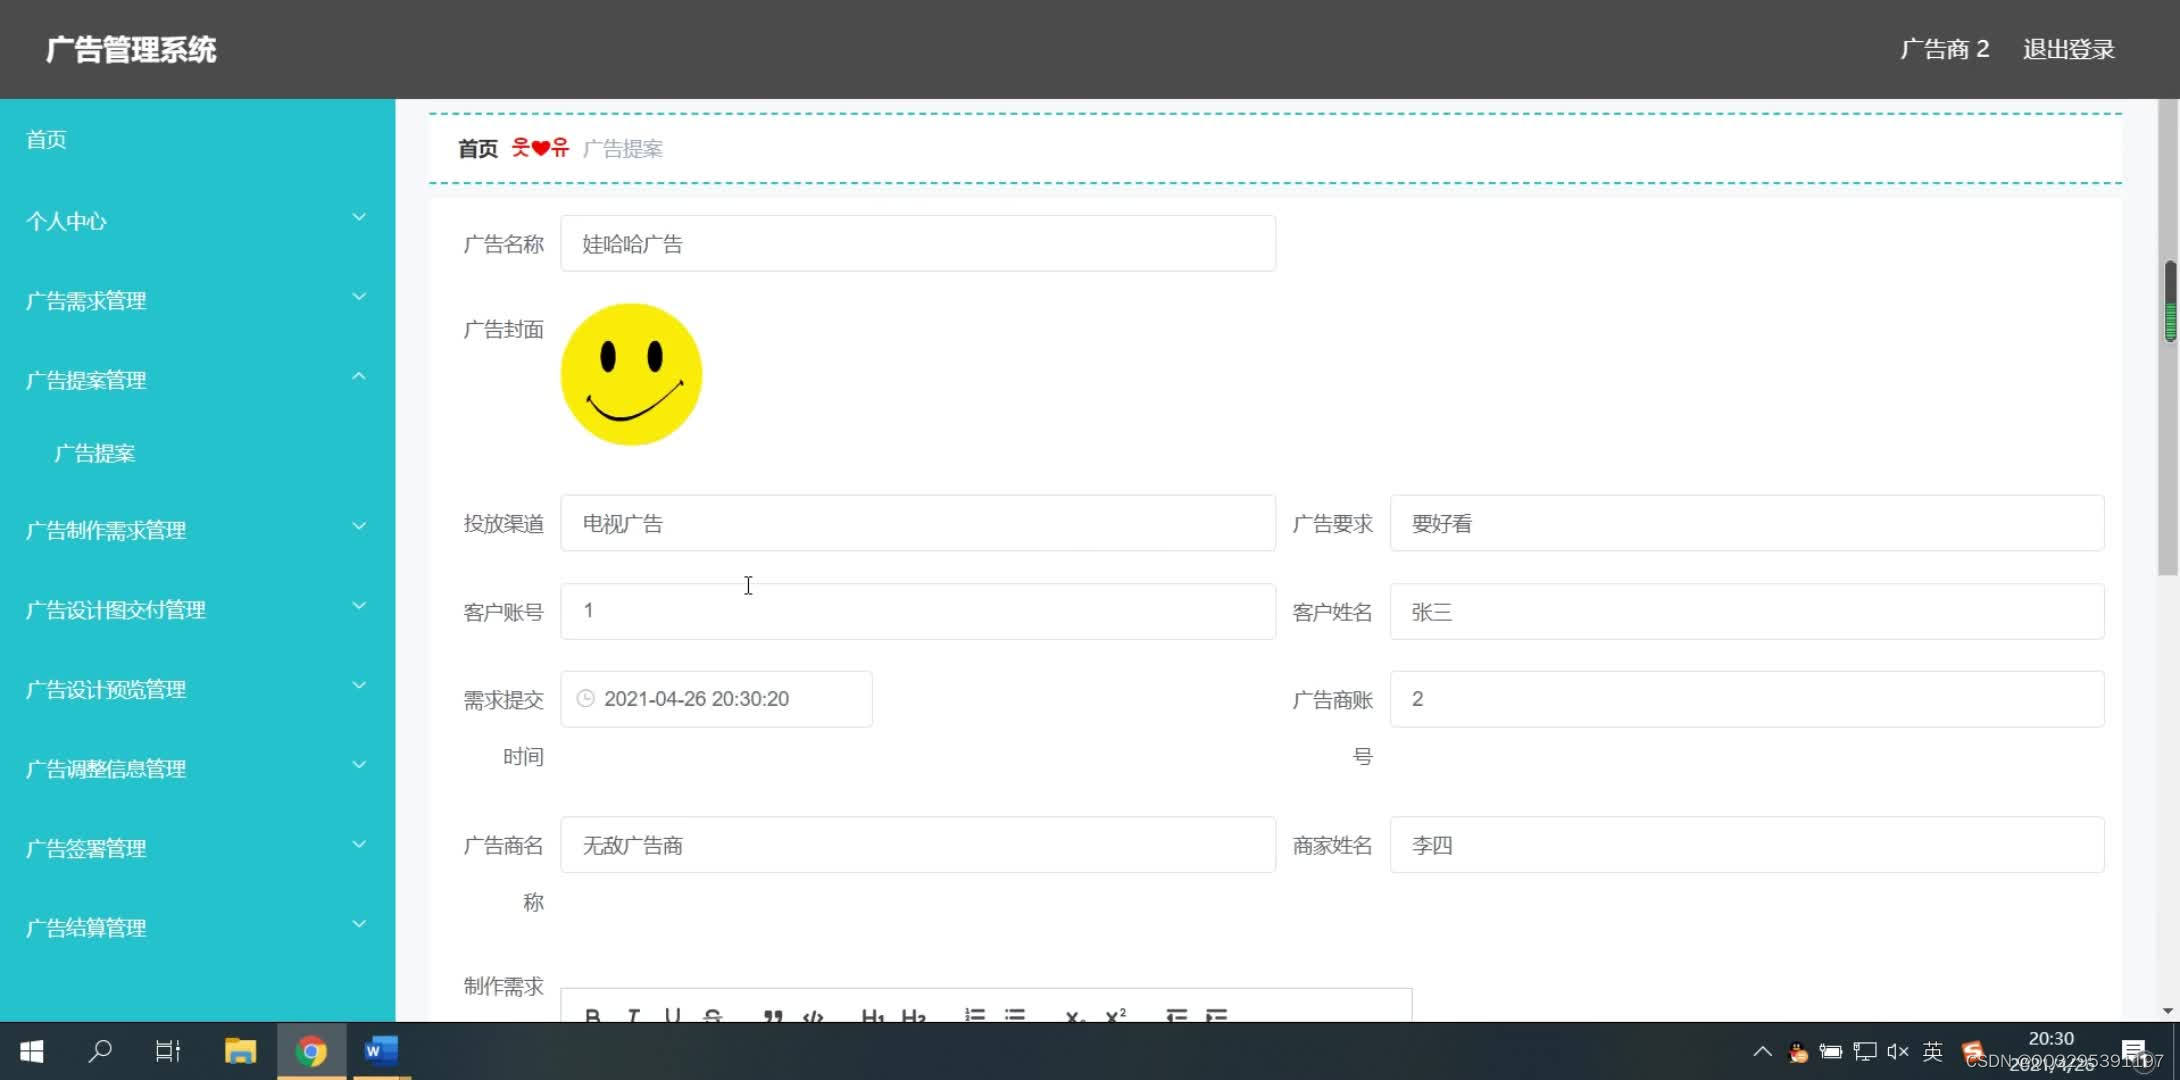Apply Heading 1 in the editor
The width and height of the screenshot is (2180, 1080).
tap(873, 1016)
